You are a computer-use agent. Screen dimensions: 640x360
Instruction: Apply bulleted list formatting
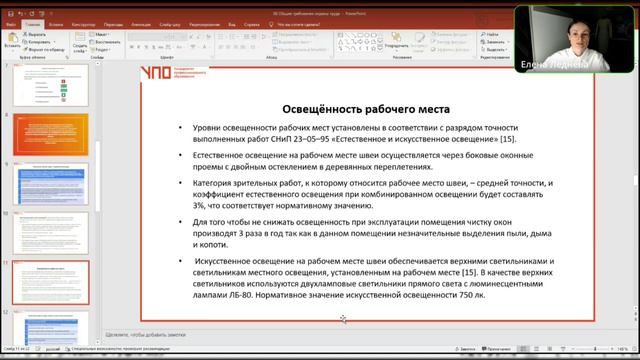click(x=221, y=37)
